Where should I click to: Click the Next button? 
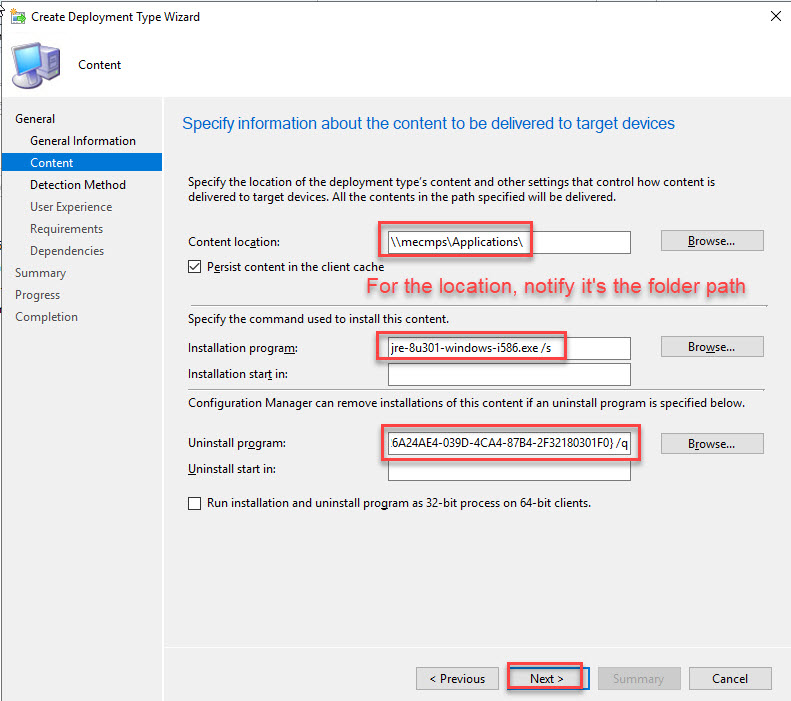[x=546, y=678]
